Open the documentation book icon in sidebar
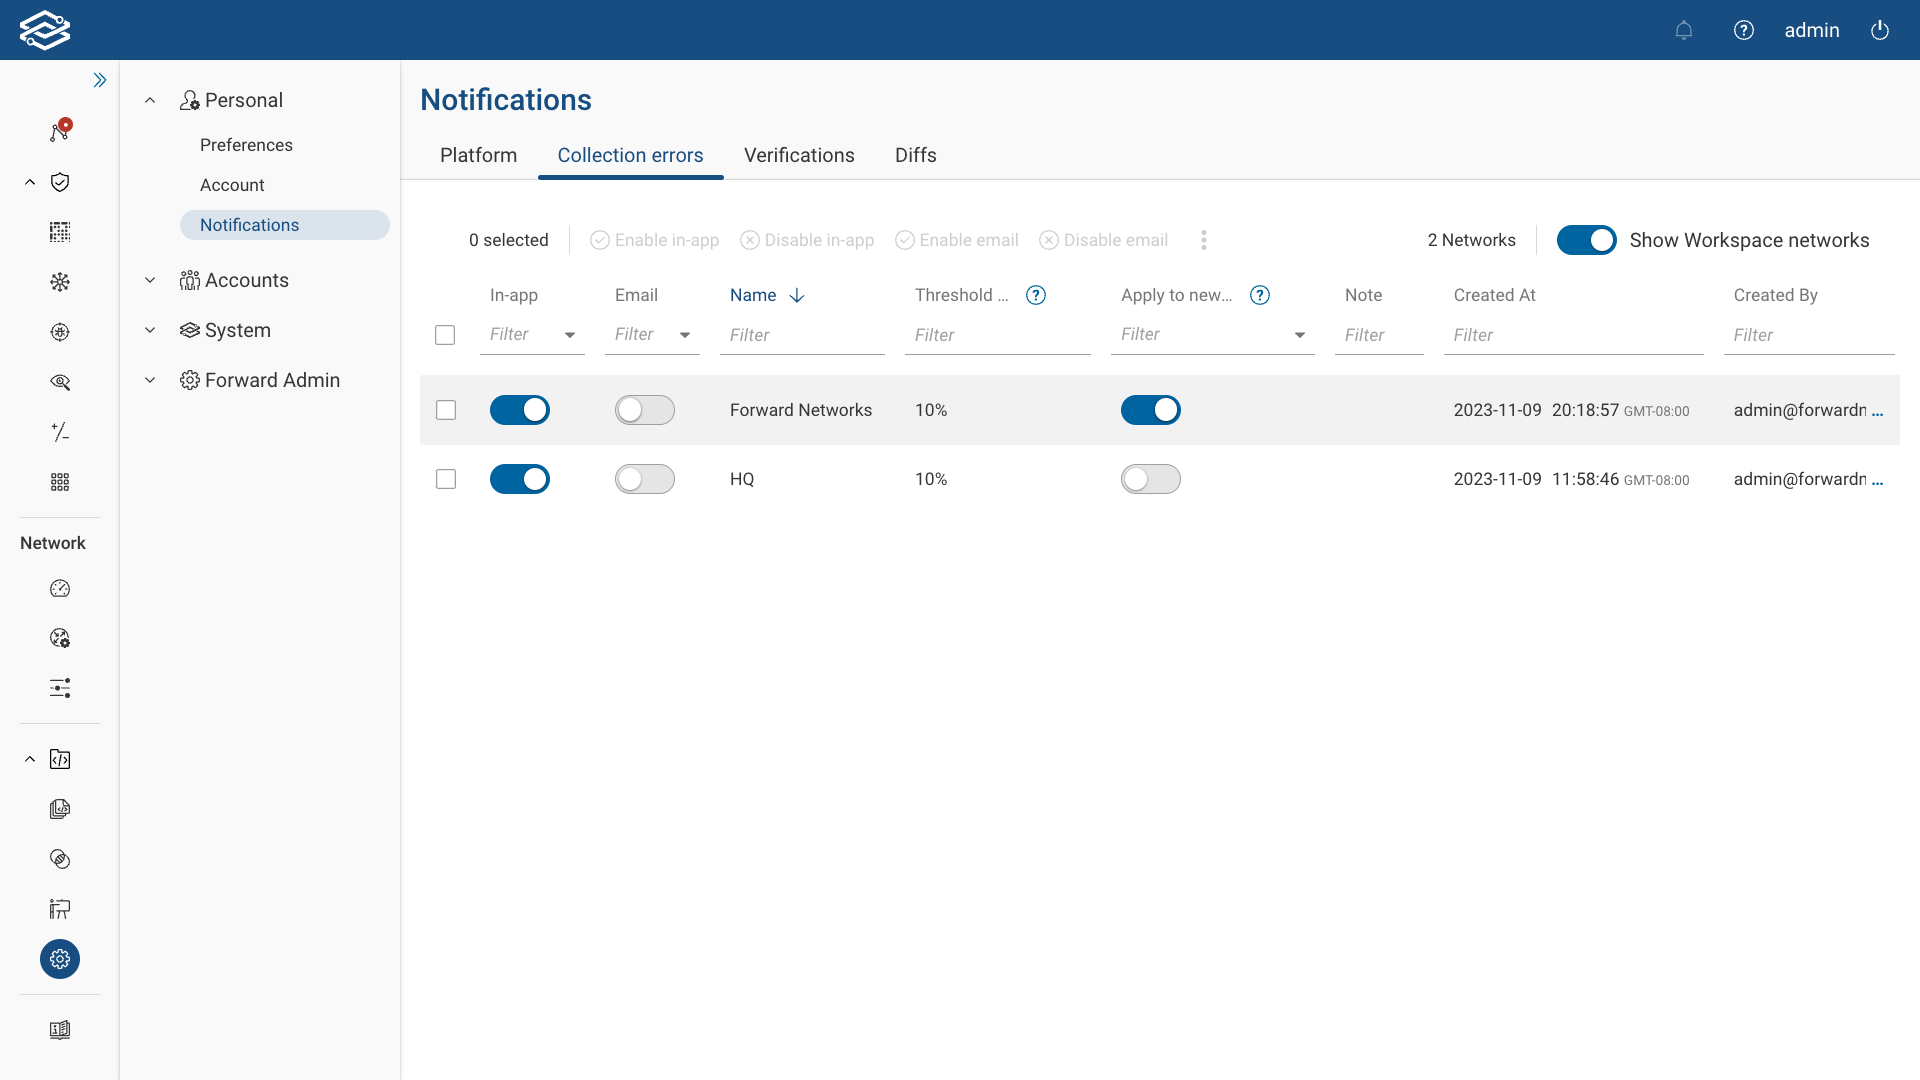The height and width of the screenshot is (1080, 1920). (x=60, y=1030)
